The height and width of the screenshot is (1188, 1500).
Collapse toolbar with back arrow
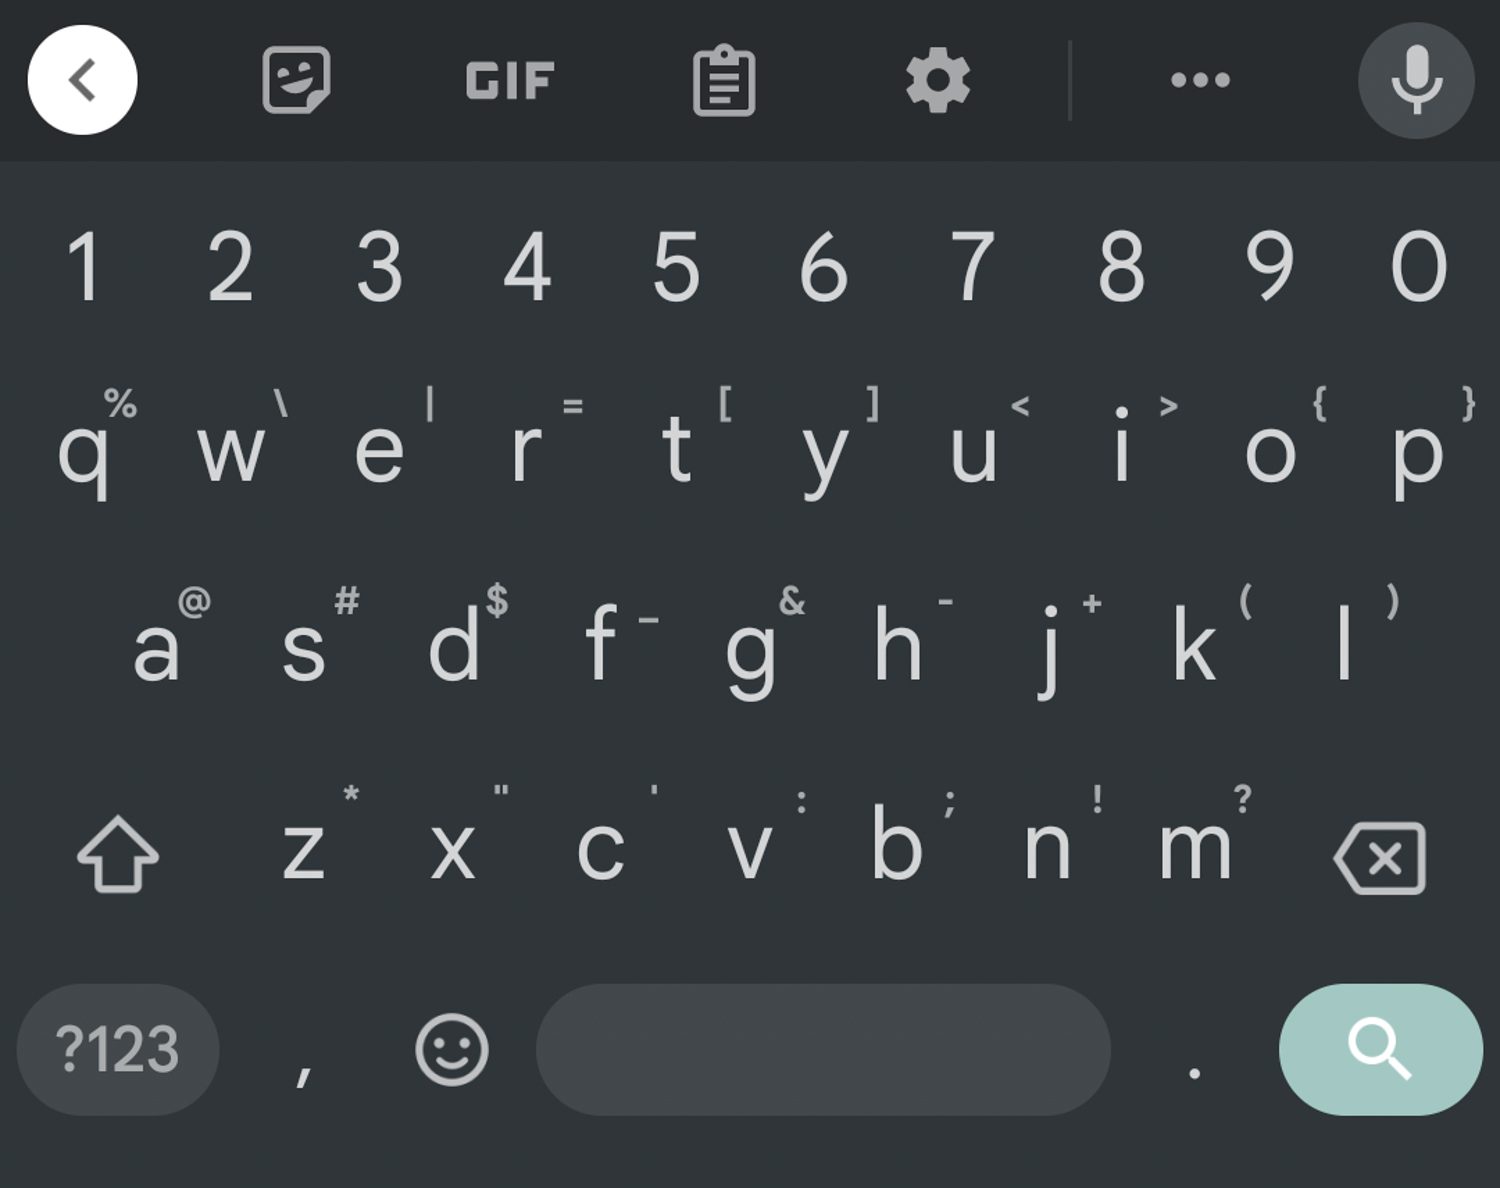(x=82, y=80)
